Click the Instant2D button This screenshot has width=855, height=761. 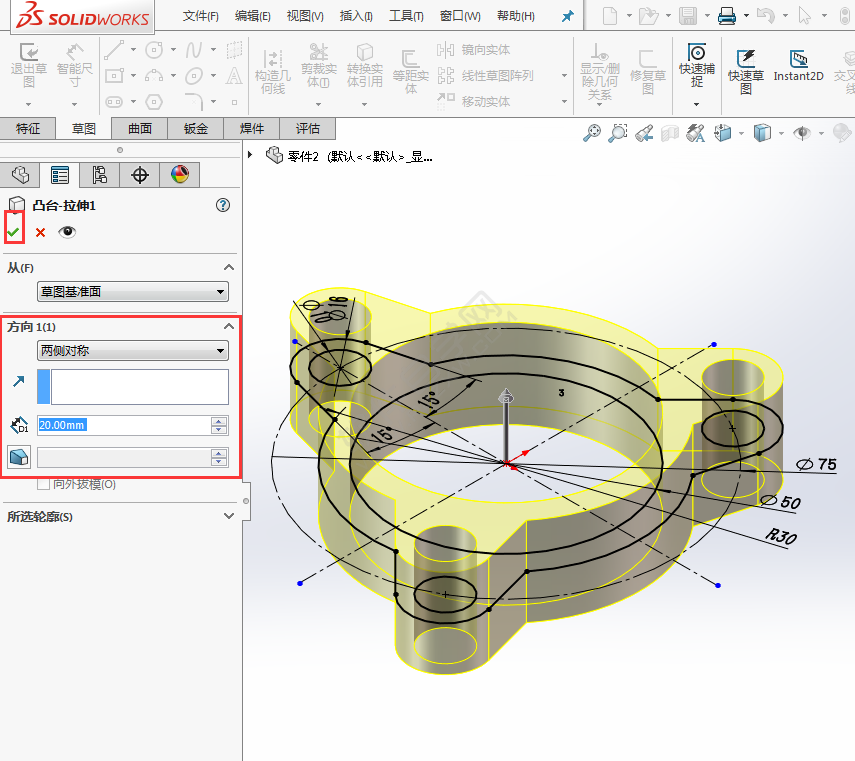[x=798, y=65]
